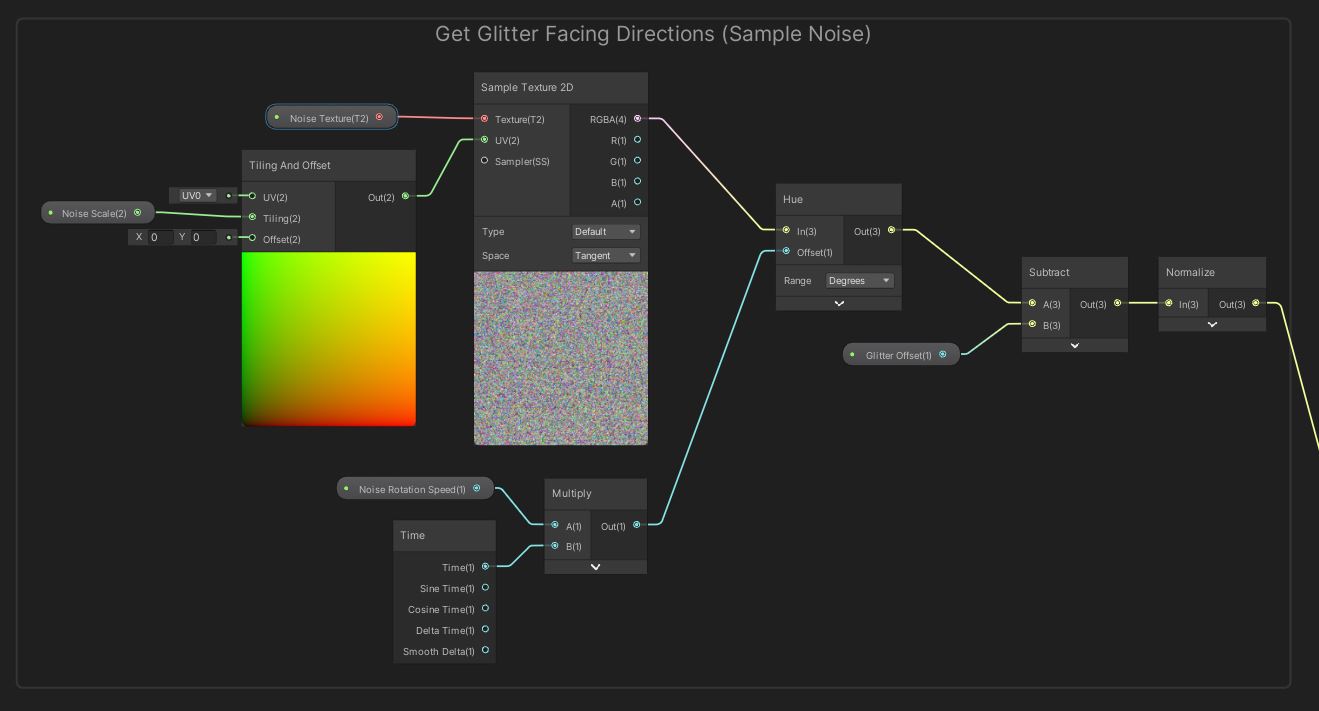Select the Noise Rotation Speed property node

point(414,488)
